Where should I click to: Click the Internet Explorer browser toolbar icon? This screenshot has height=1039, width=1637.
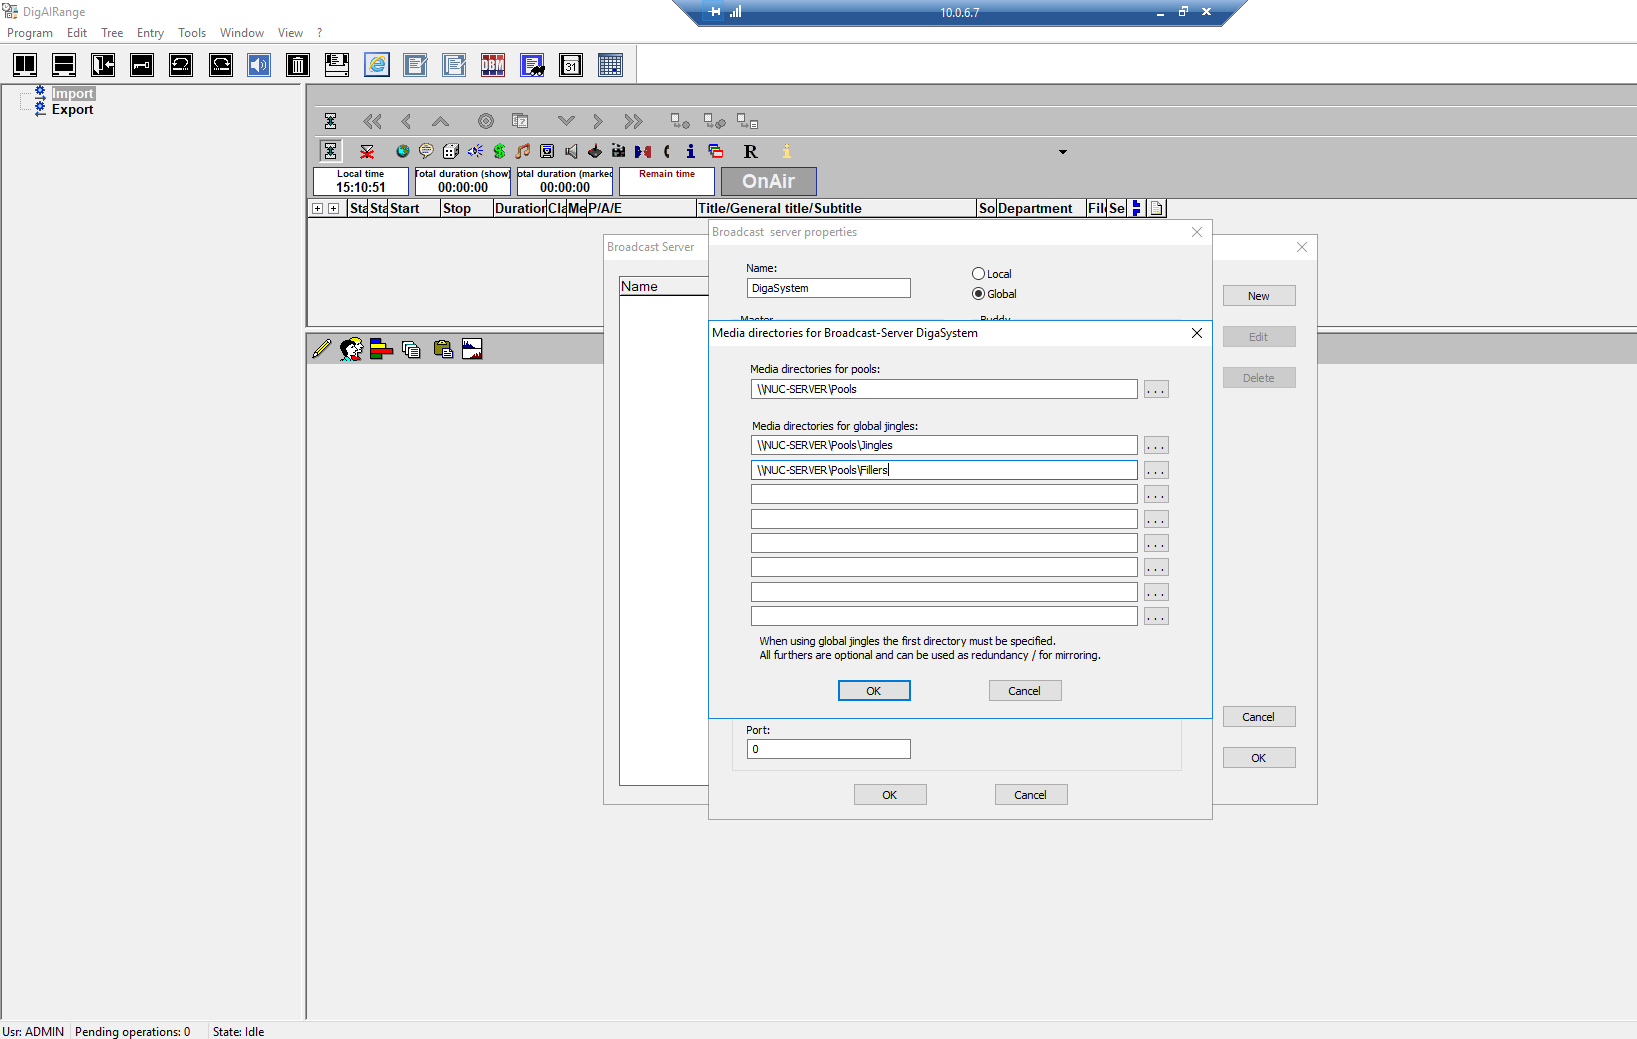point(377,66)
